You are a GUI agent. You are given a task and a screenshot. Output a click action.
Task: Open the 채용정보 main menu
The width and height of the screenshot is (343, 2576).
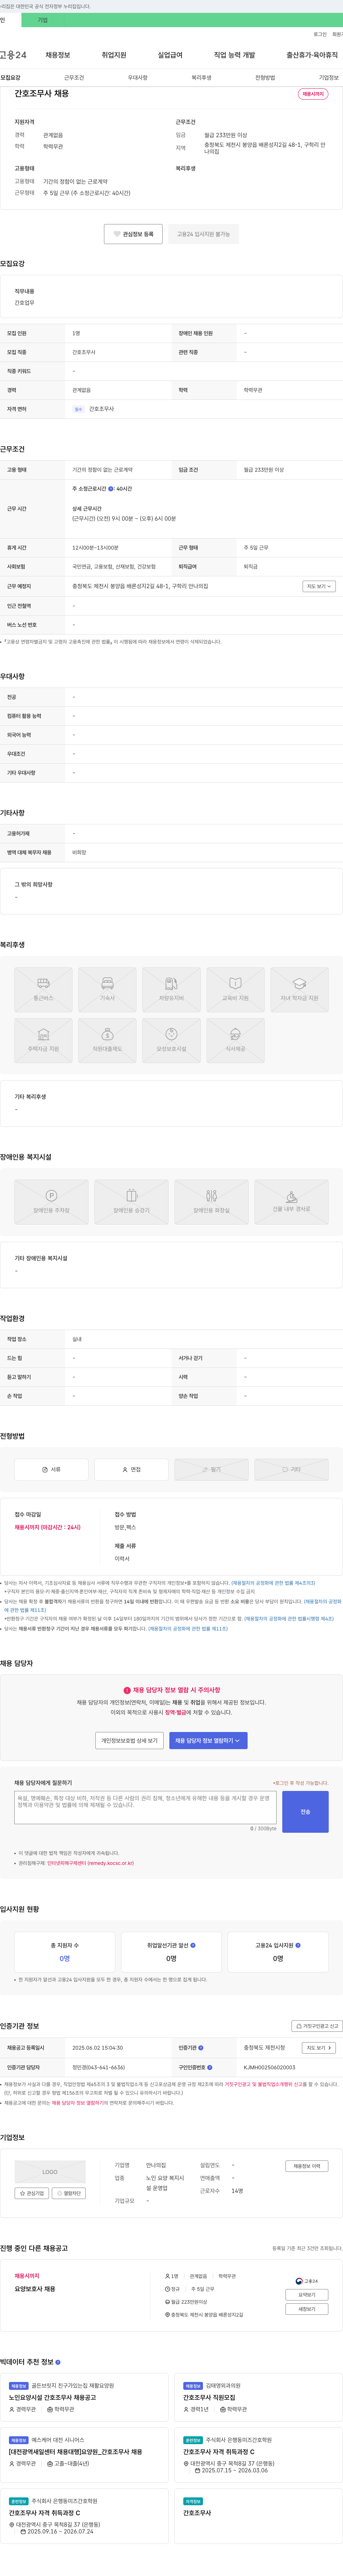(58, 55)
